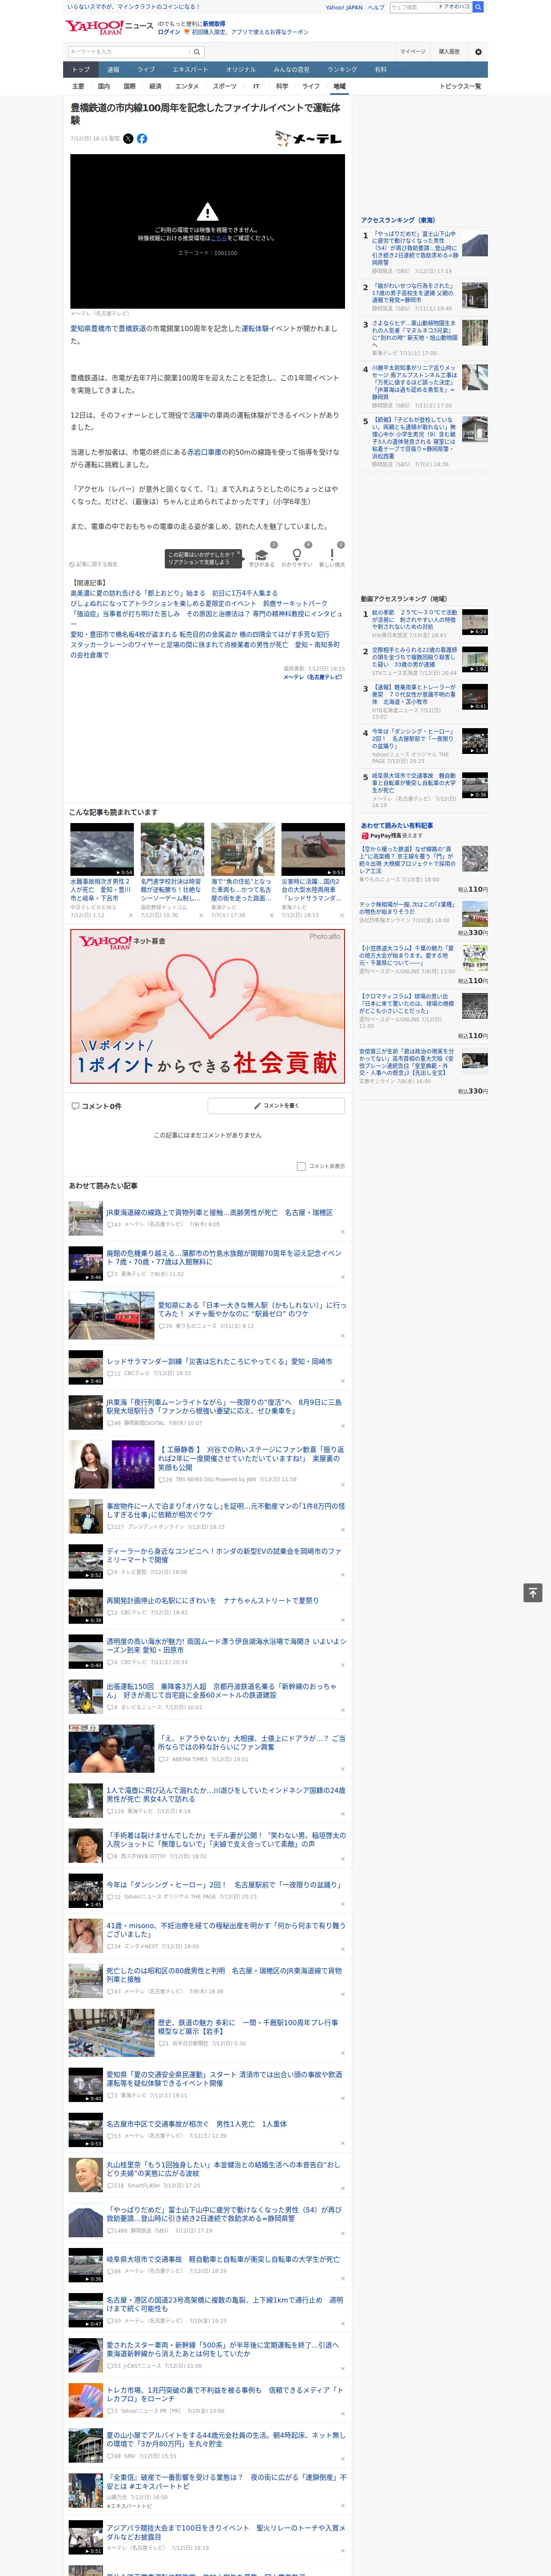Share the article on Facebook

(142, 139)
